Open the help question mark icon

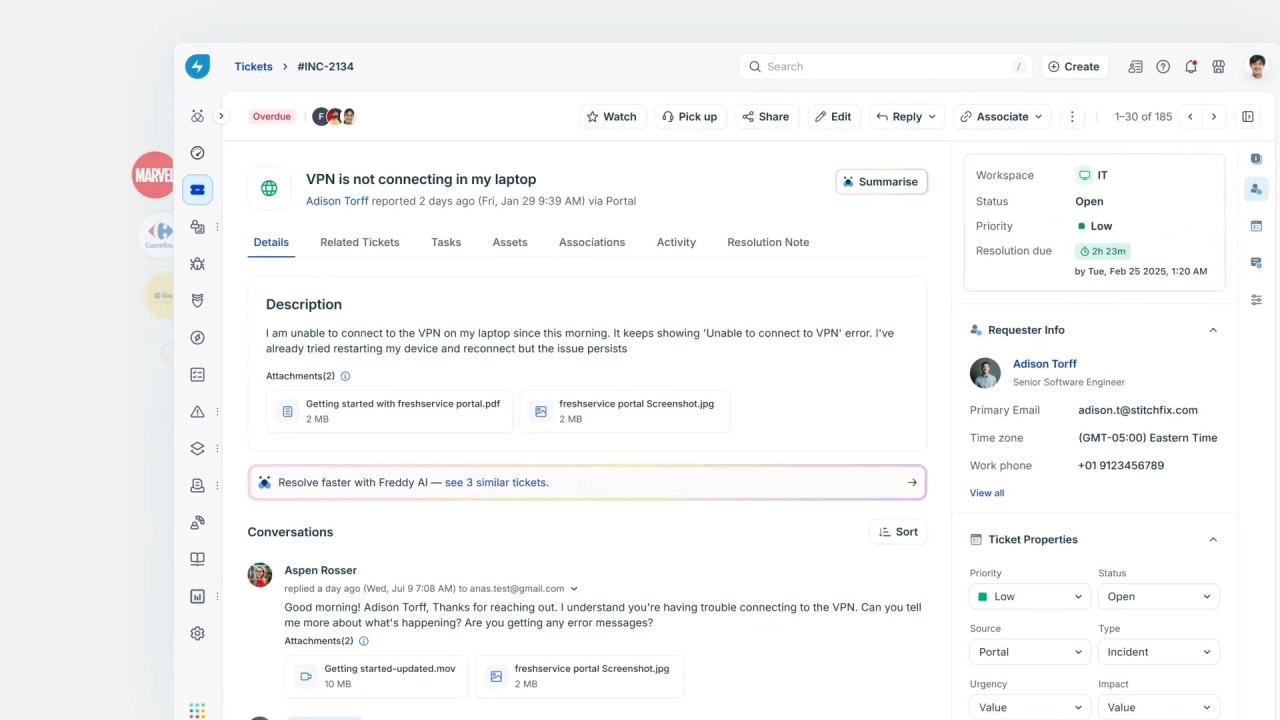click(1163, 67)
